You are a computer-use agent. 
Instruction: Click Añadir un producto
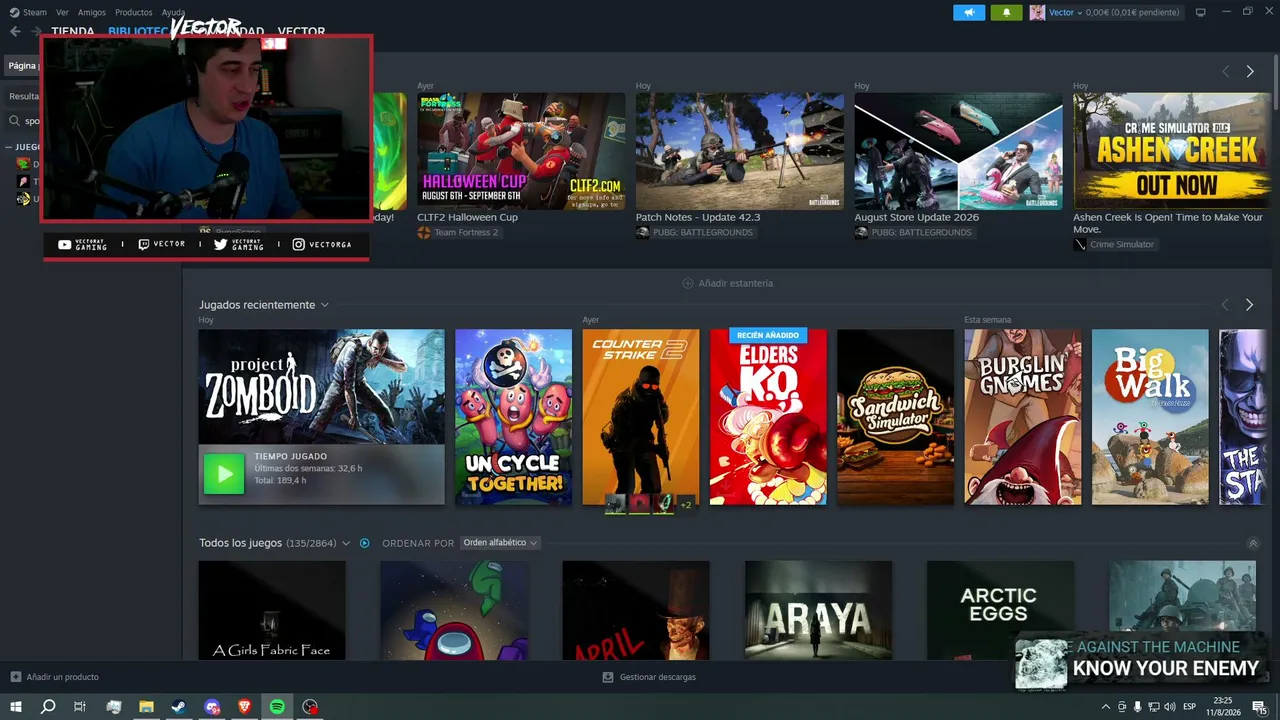[55, 677]
